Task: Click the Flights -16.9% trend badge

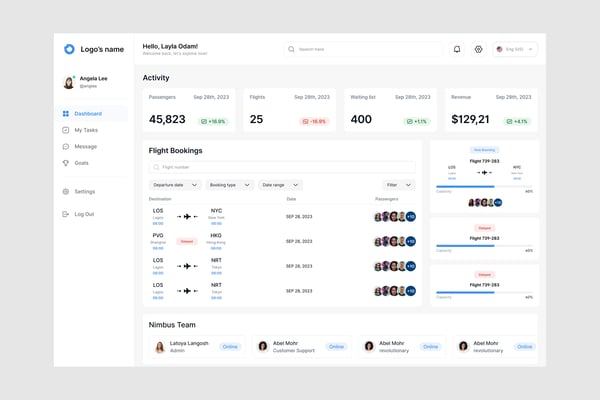Action: 314,121
